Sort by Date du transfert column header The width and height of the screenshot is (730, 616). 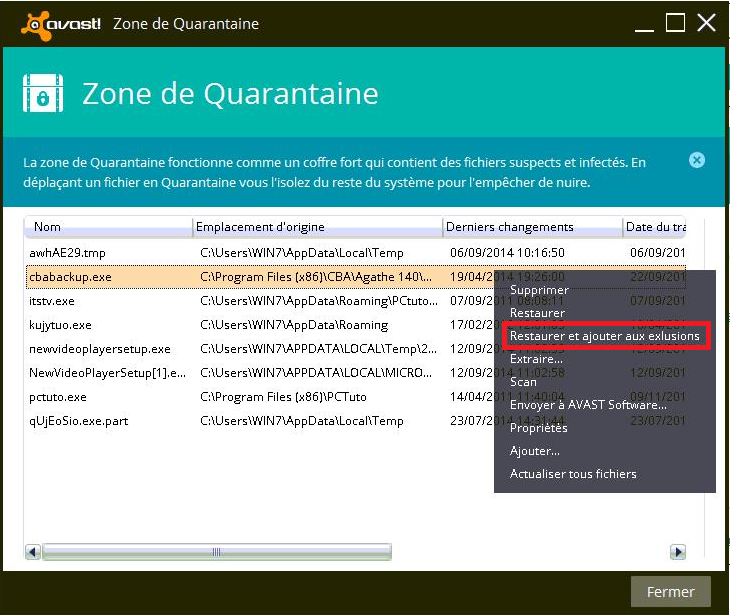pyautogui.click(x=654, y=227)
